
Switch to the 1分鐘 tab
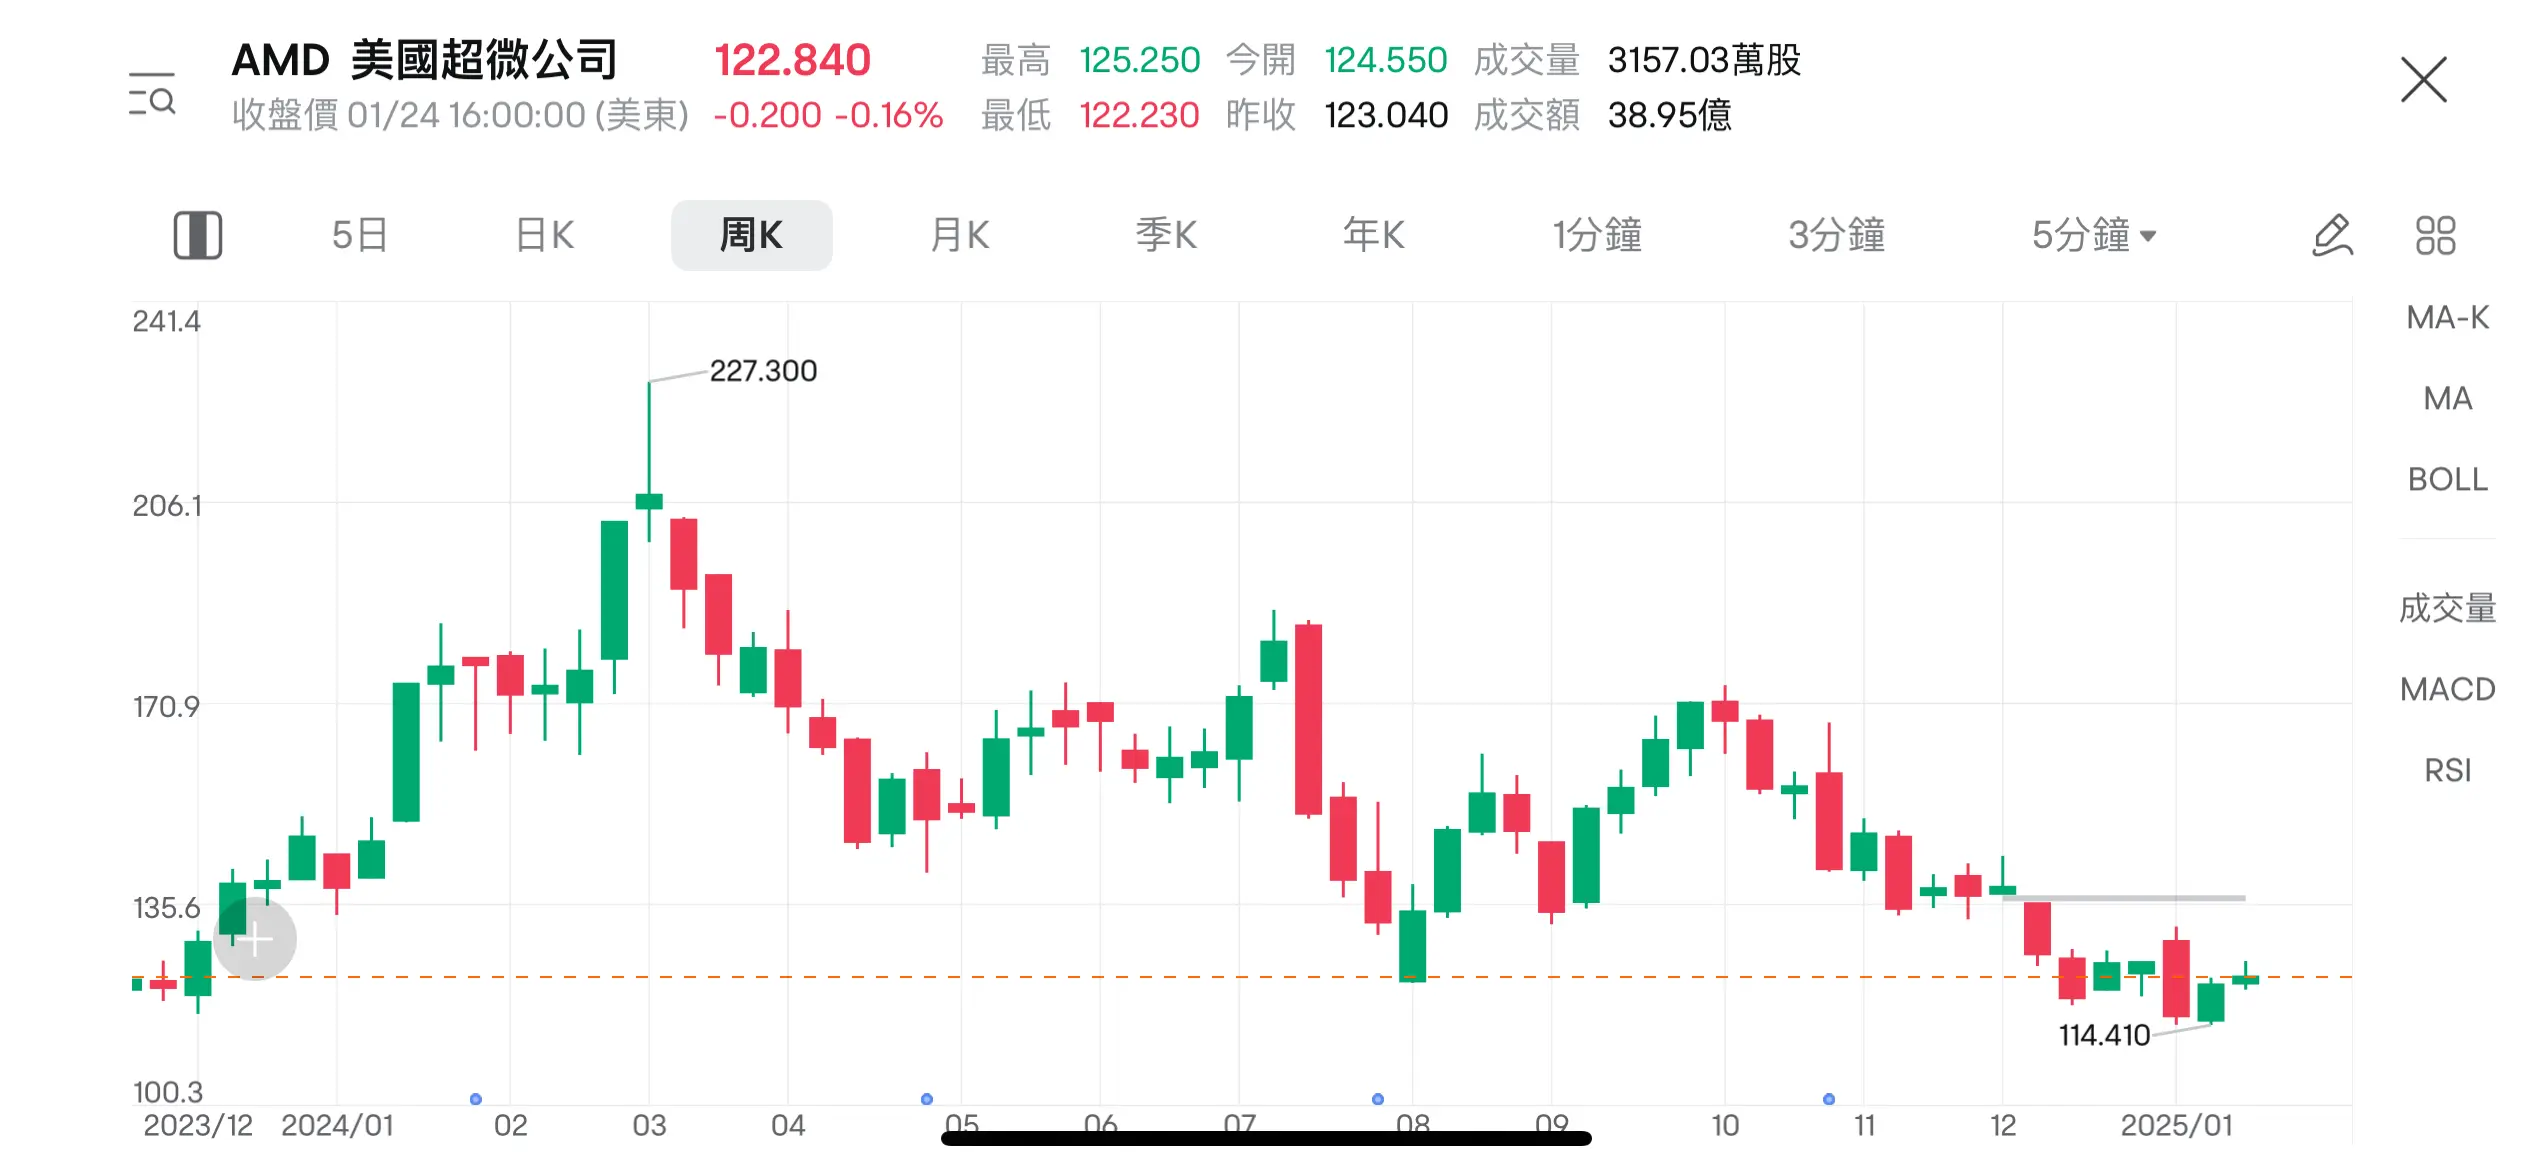(x=1597, y=235)
